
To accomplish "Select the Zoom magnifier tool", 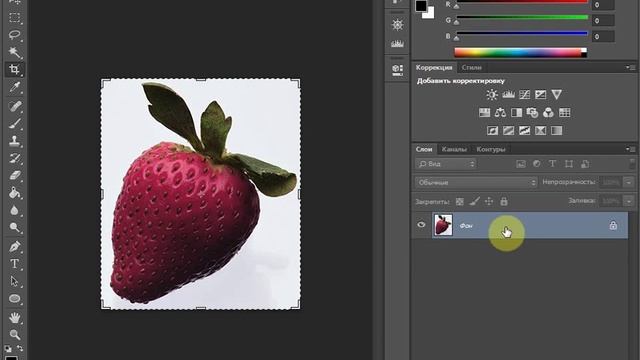I will point(15,335).
